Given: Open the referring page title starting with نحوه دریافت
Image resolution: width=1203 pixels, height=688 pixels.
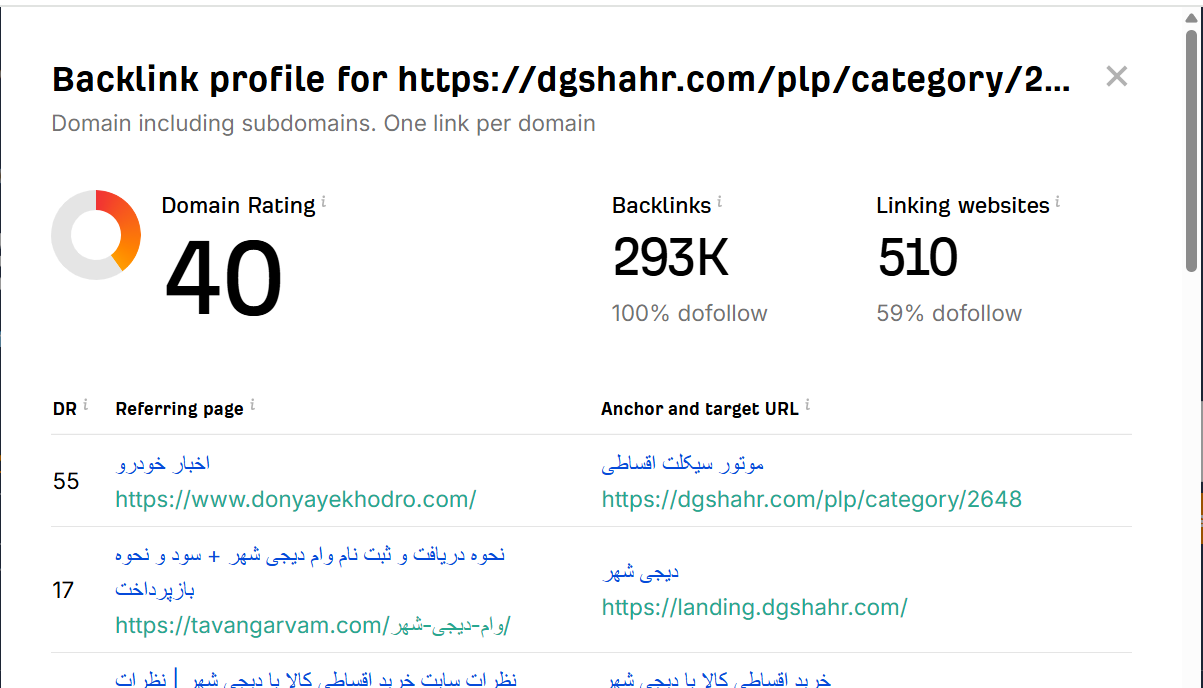Looking at the screenshot, I should [x=310, y=554].
